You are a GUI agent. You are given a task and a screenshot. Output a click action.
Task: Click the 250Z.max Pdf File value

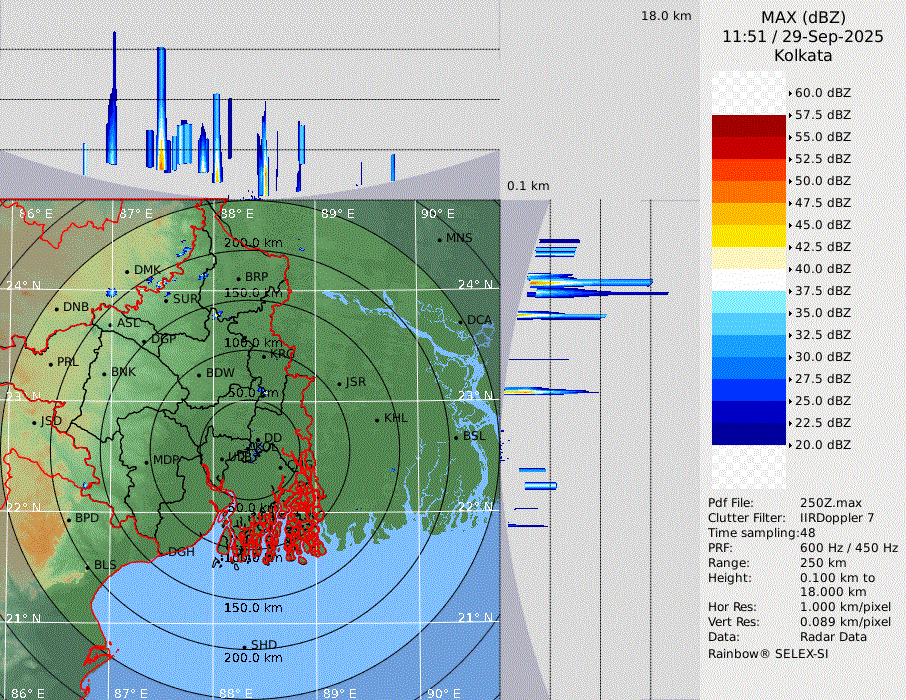tap(830, 503)
